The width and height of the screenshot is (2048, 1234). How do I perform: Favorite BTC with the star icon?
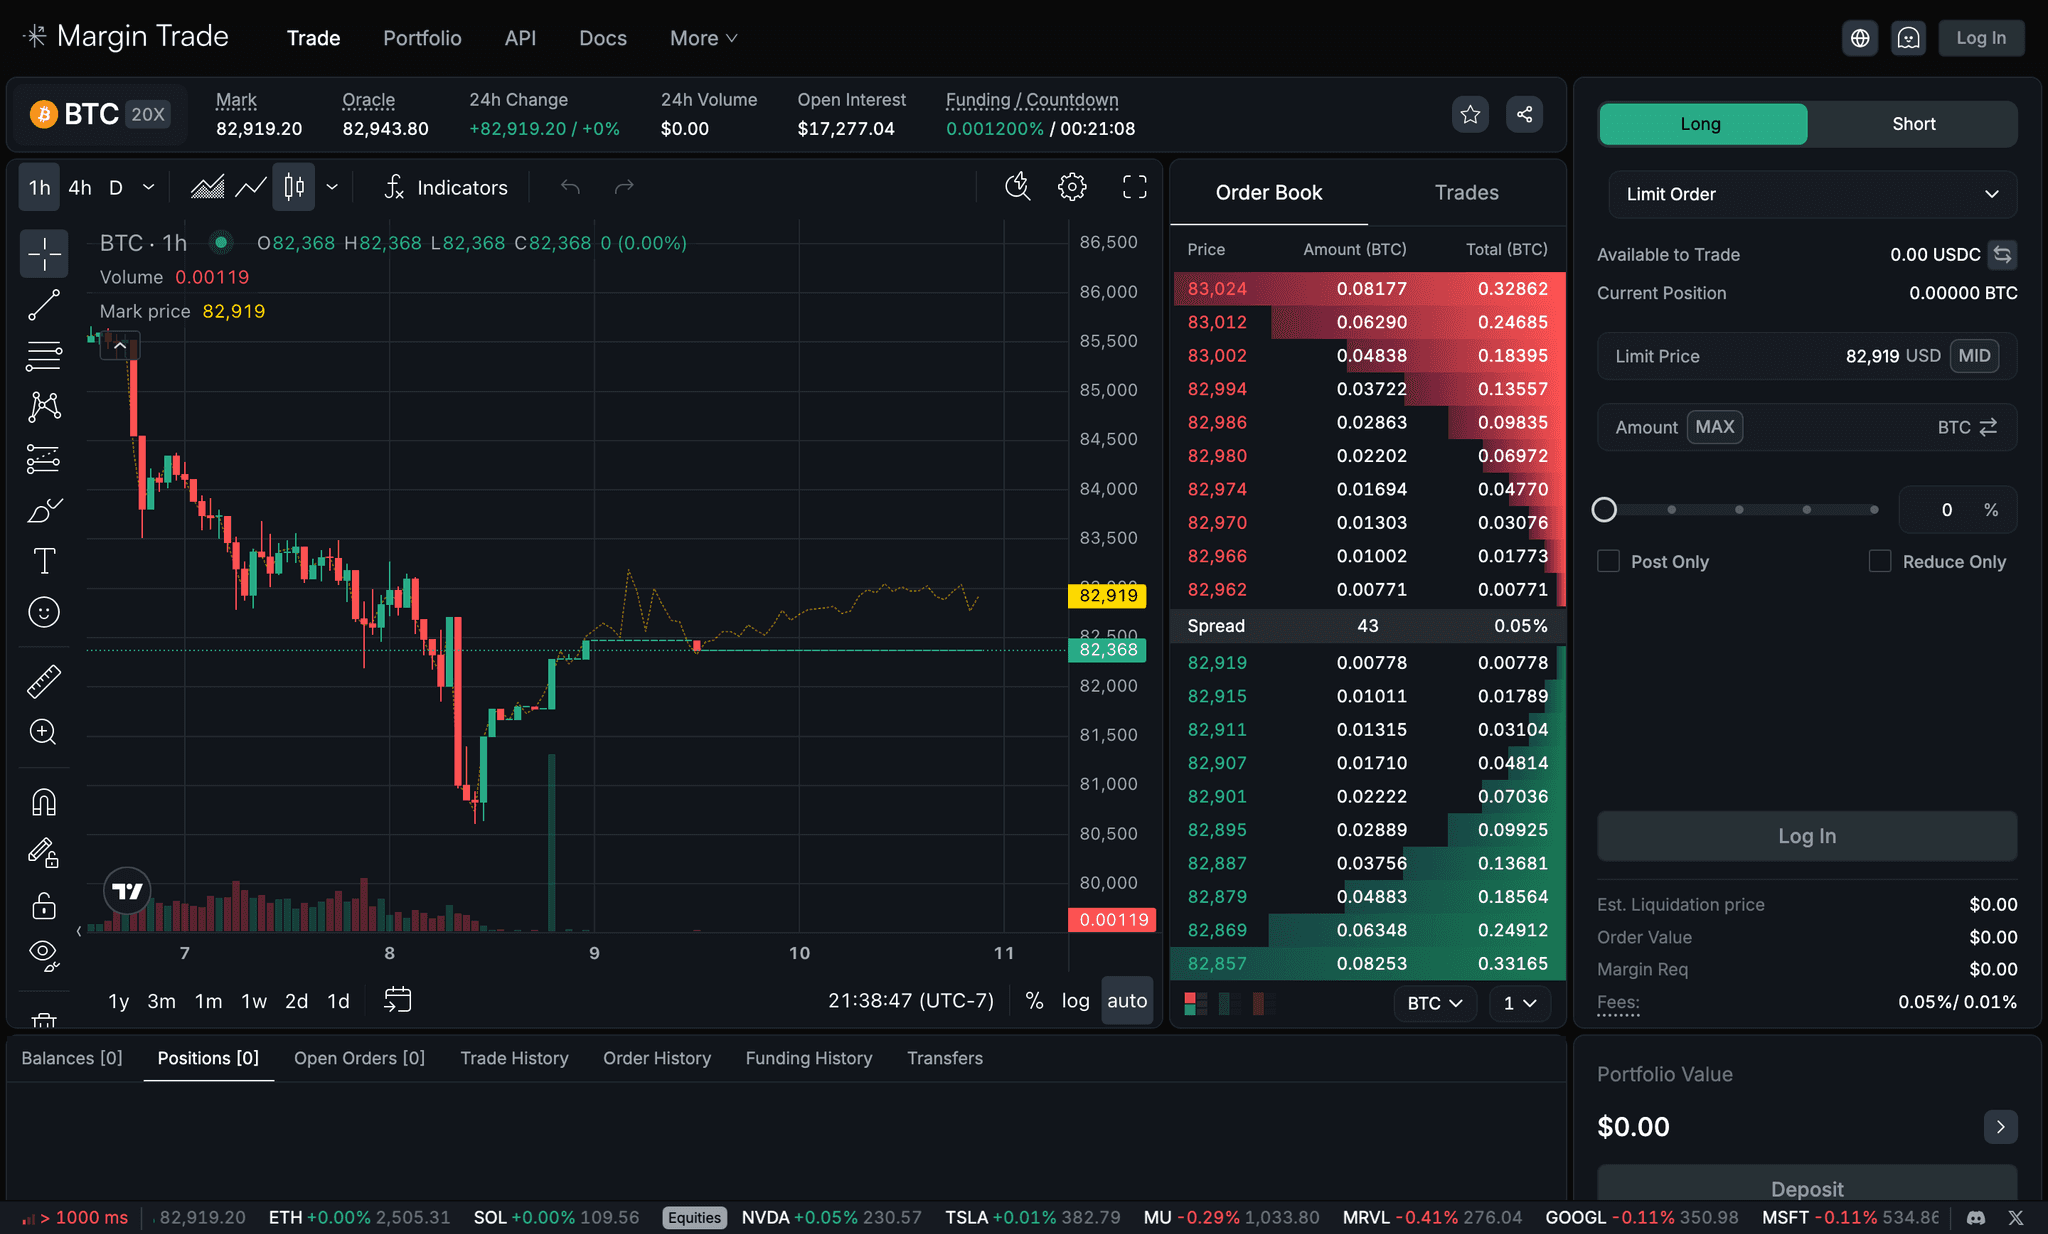coord(1470,115)
